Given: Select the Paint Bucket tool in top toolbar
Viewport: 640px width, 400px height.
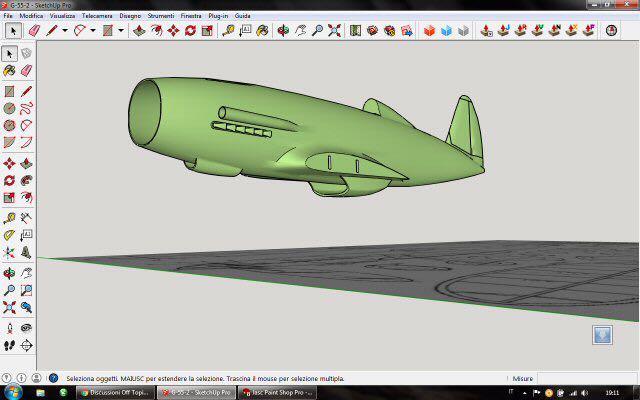Looking at the screenshot, I should [260, 31].
